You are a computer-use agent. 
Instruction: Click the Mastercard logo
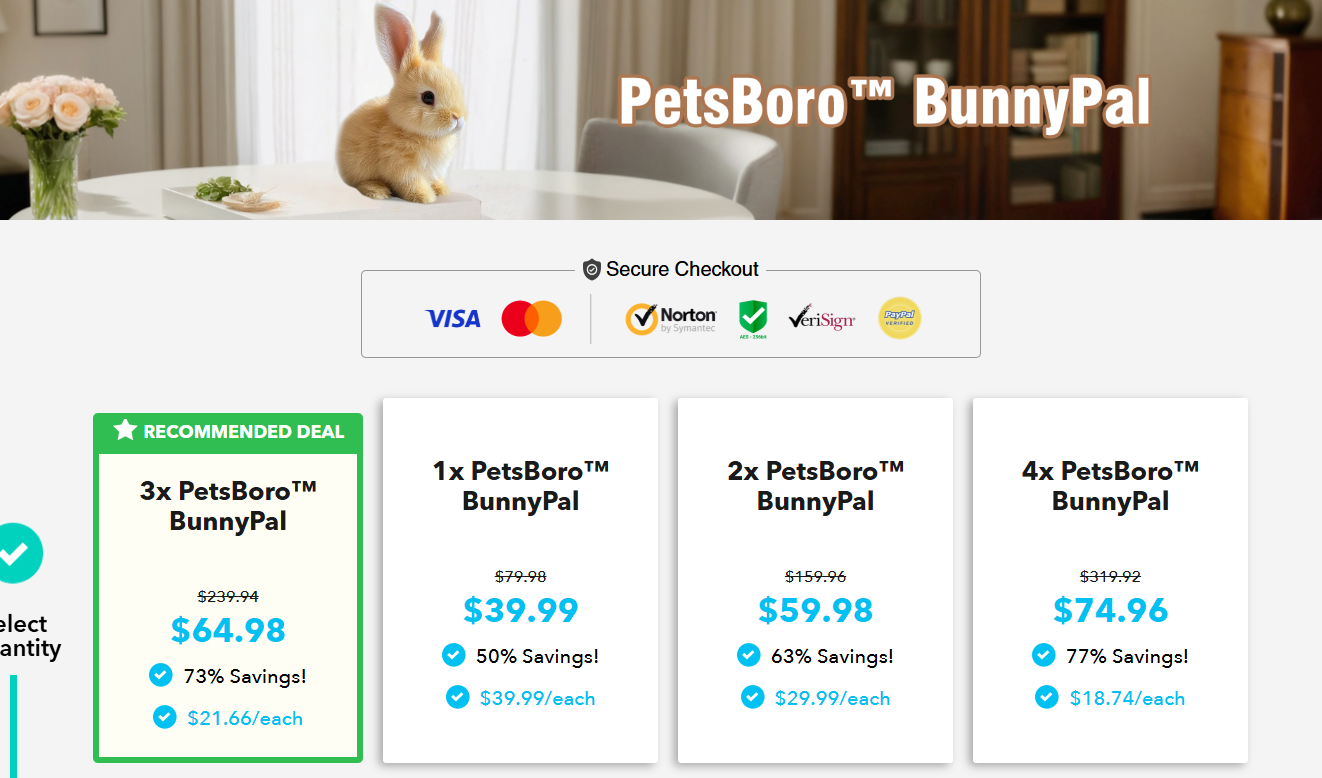pyautogui.click(x=531, y=318)
